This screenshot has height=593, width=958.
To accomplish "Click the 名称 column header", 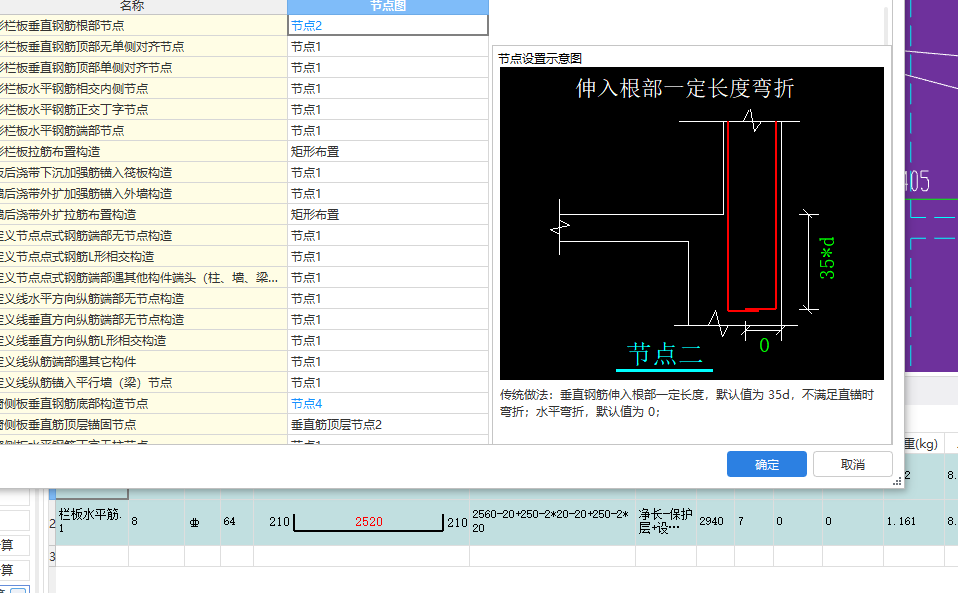I will click(143, 6).
